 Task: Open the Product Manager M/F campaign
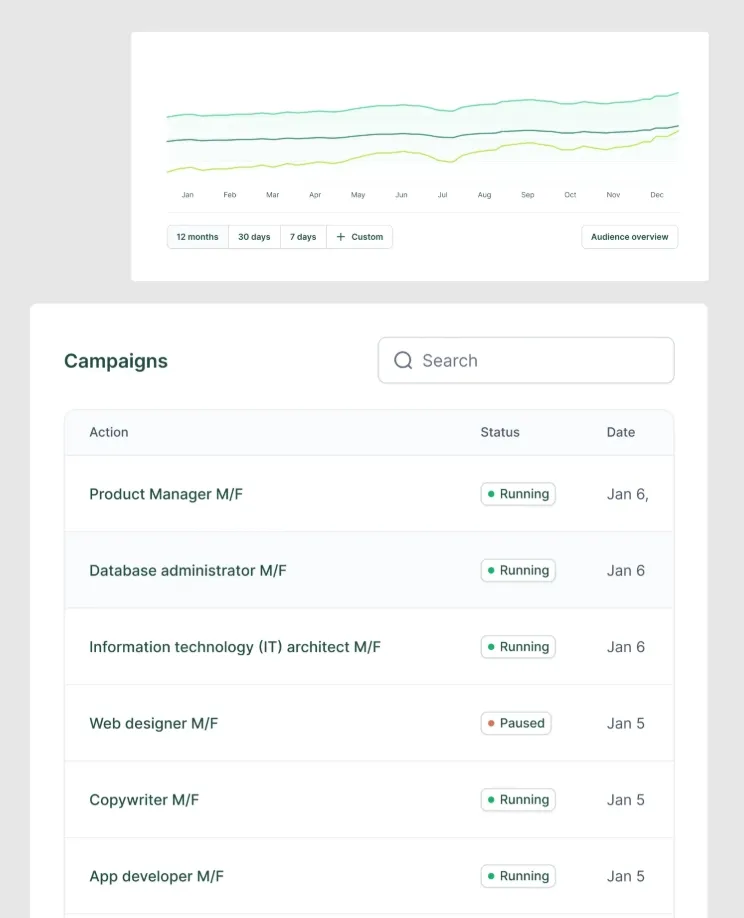[166, 494]
